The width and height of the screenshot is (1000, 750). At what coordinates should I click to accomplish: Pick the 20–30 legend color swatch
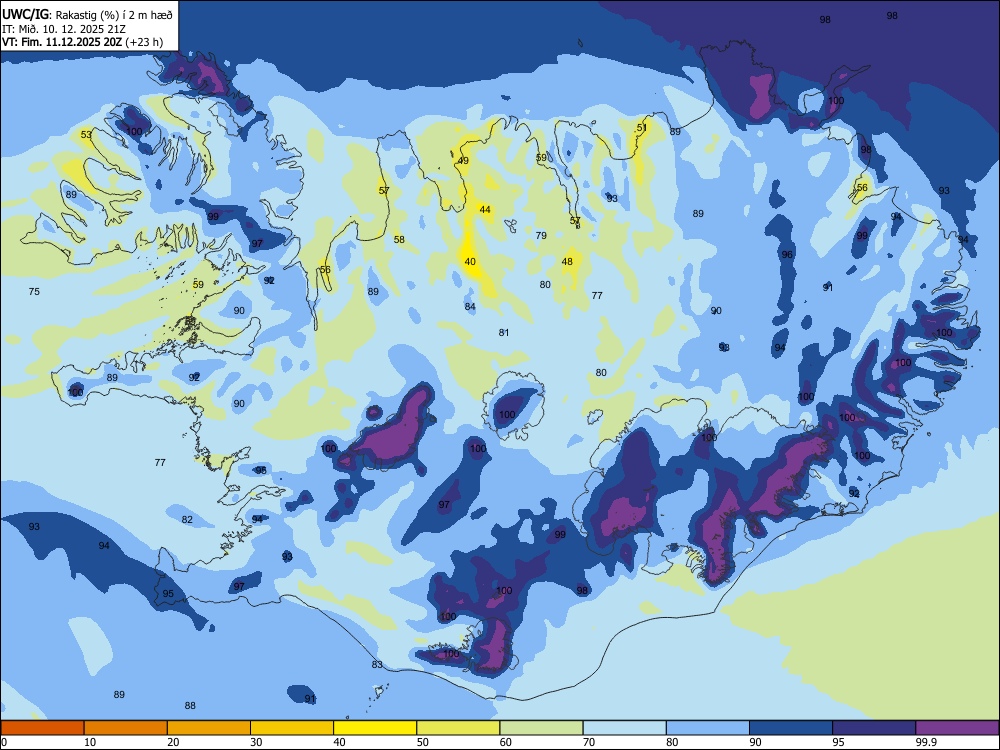click(209, 728)
